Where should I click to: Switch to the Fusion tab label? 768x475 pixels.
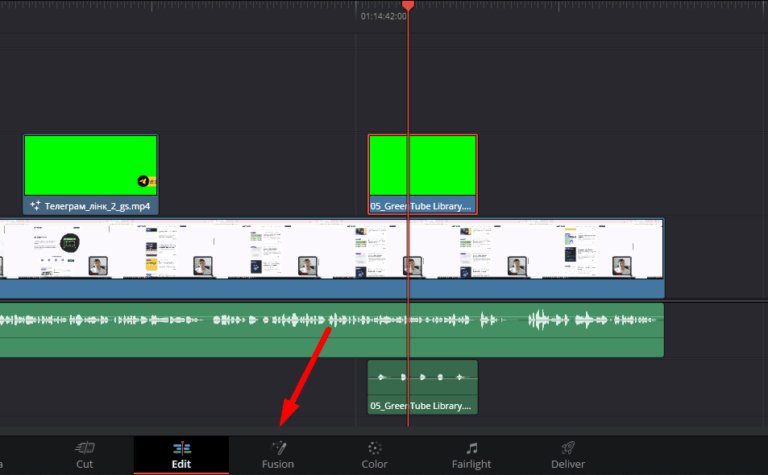coord(278,464)
